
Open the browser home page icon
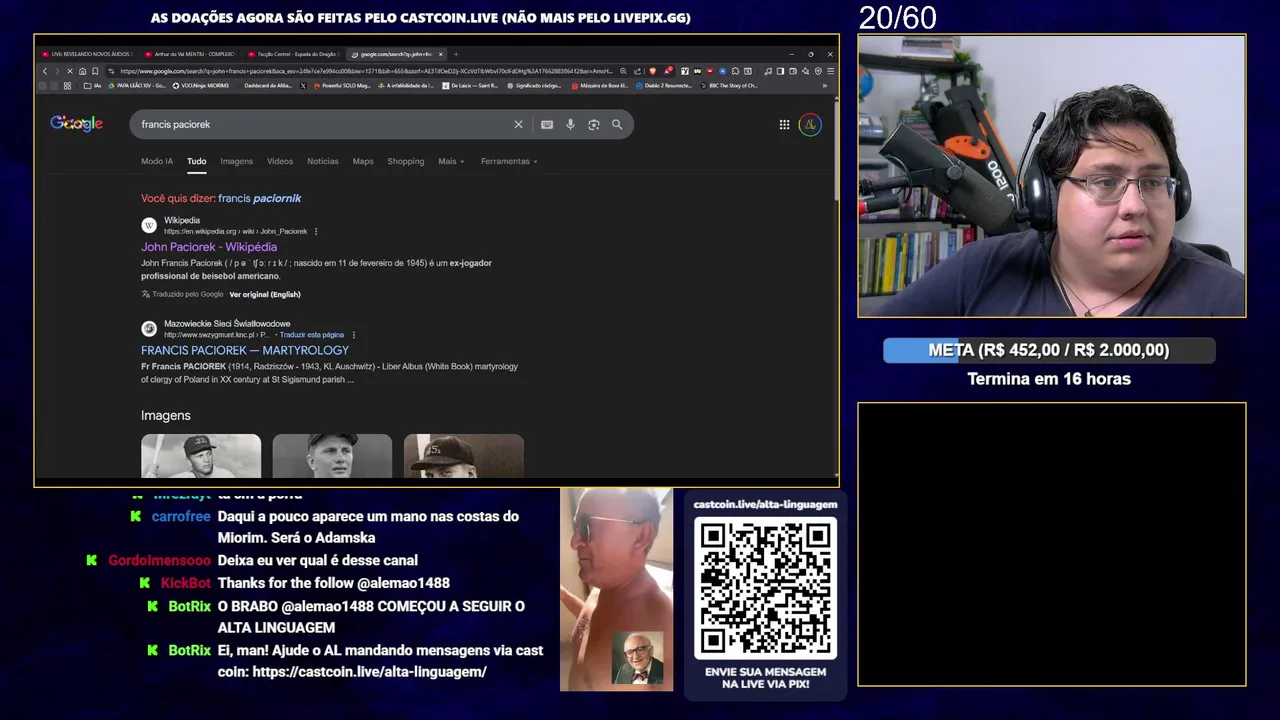(x=83, y=71)
